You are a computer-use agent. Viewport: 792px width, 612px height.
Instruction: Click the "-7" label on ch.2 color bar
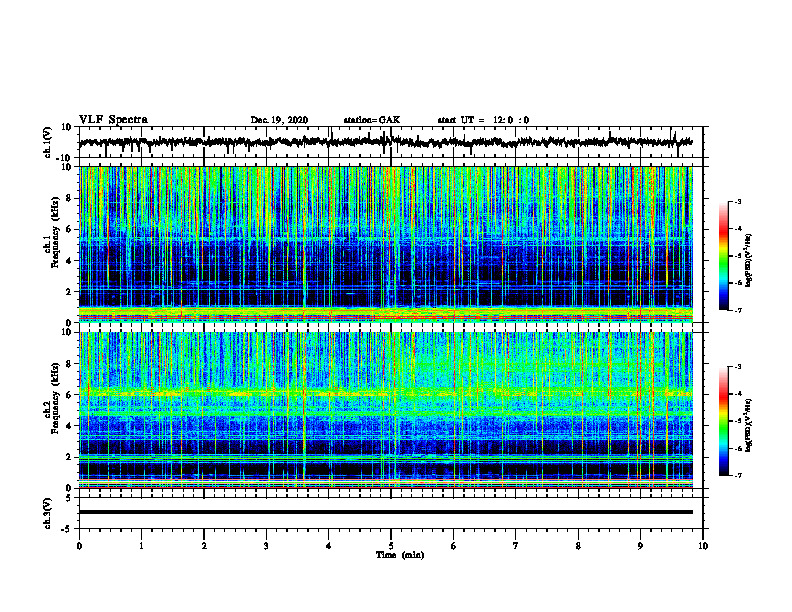point(737,476)
